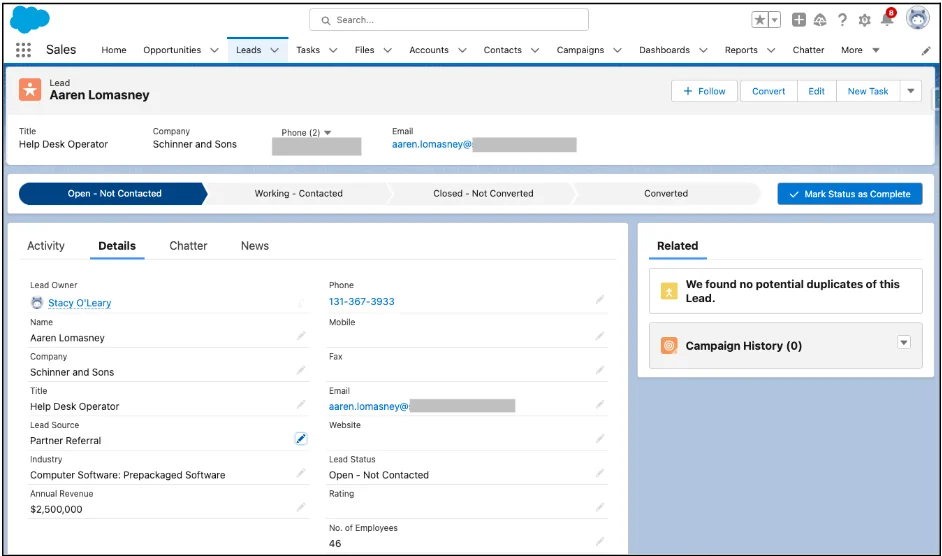Viewport: 942px width, 556px height.
Task: Open the Chatter navigation item
Action: (808, 50)
